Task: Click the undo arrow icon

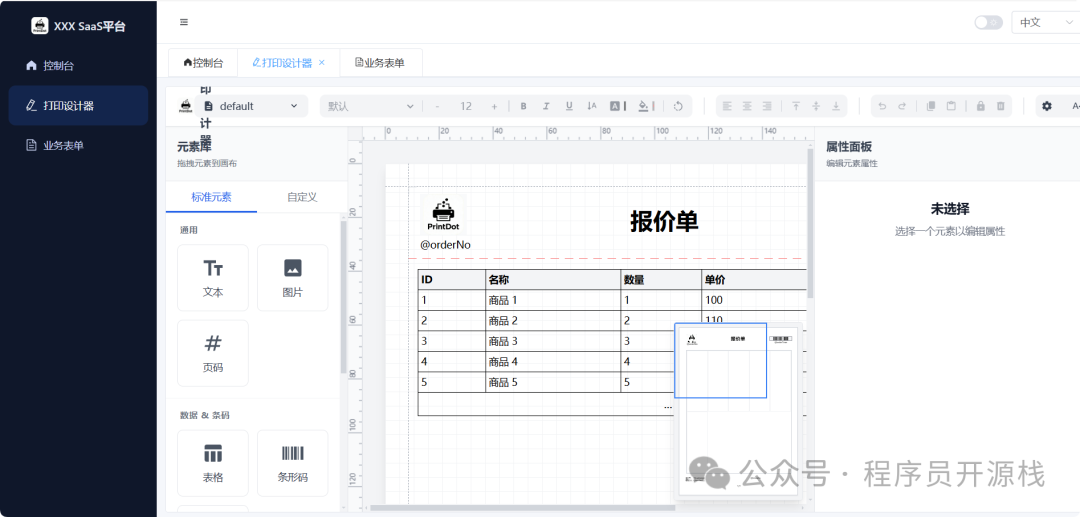Action: click(x=882, y=106)
